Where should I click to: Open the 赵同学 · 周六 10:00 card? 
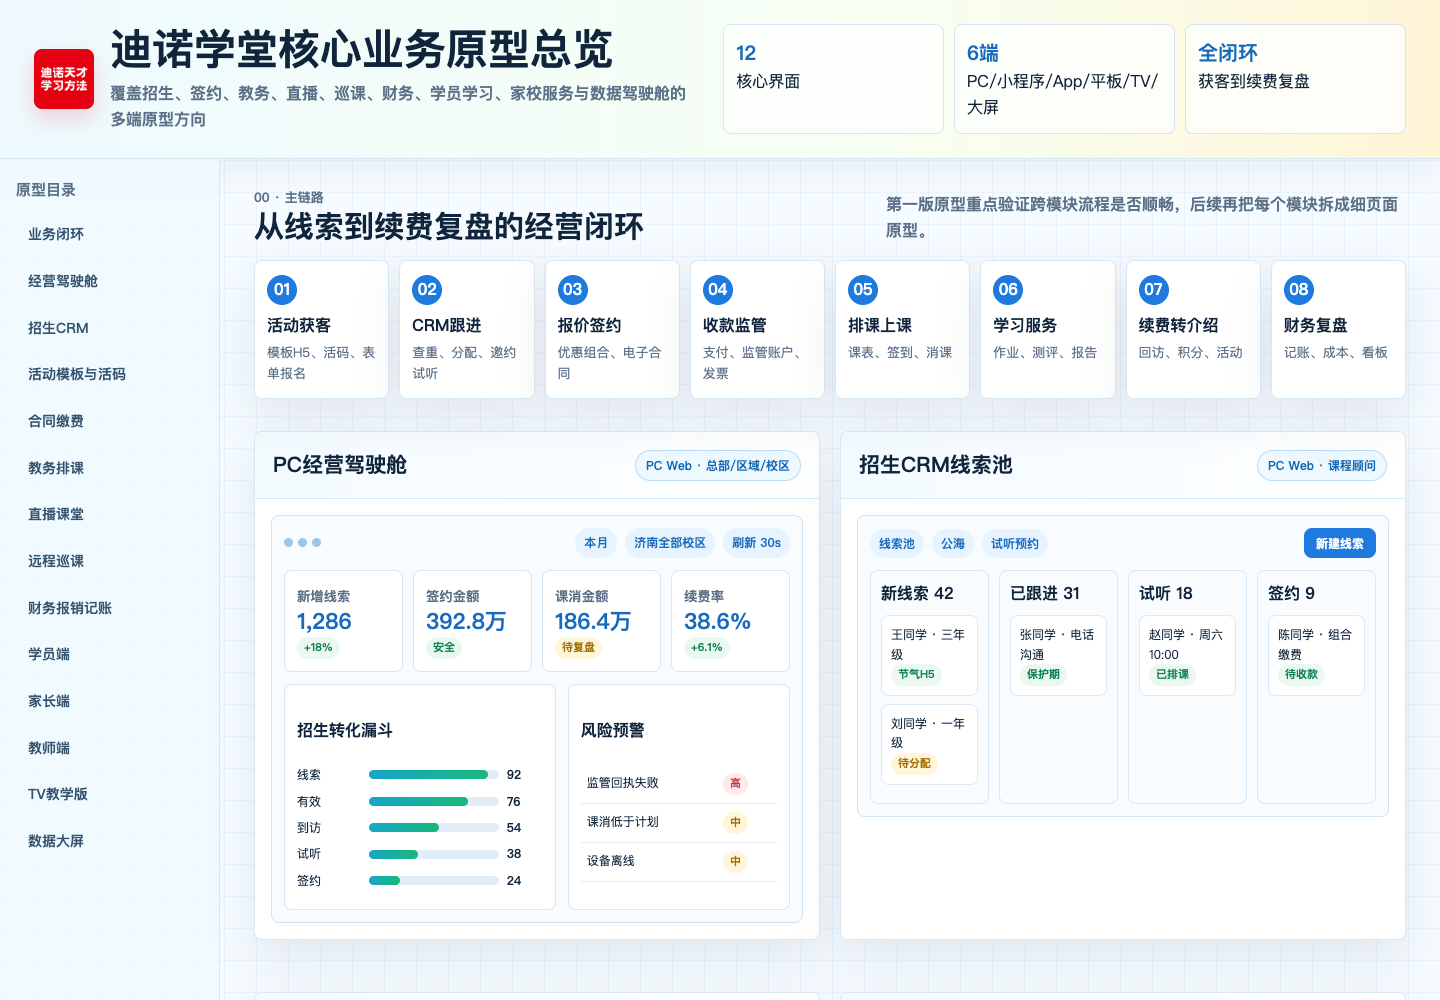click(x=1187, y=655)
